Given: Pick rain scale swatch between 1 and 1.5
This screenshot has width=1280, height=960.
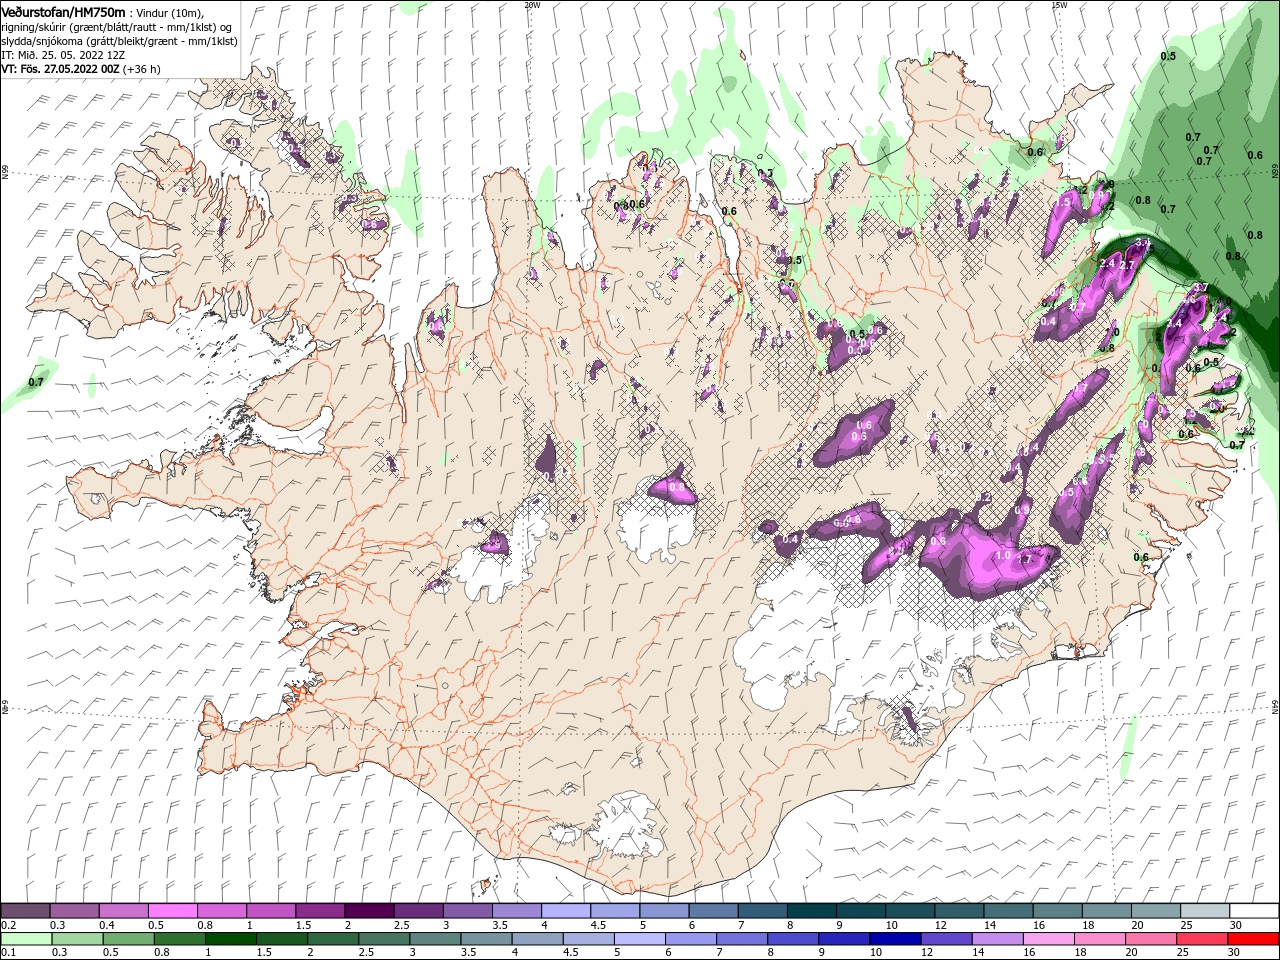Looking at the screenshot, I should coord(232,939).
